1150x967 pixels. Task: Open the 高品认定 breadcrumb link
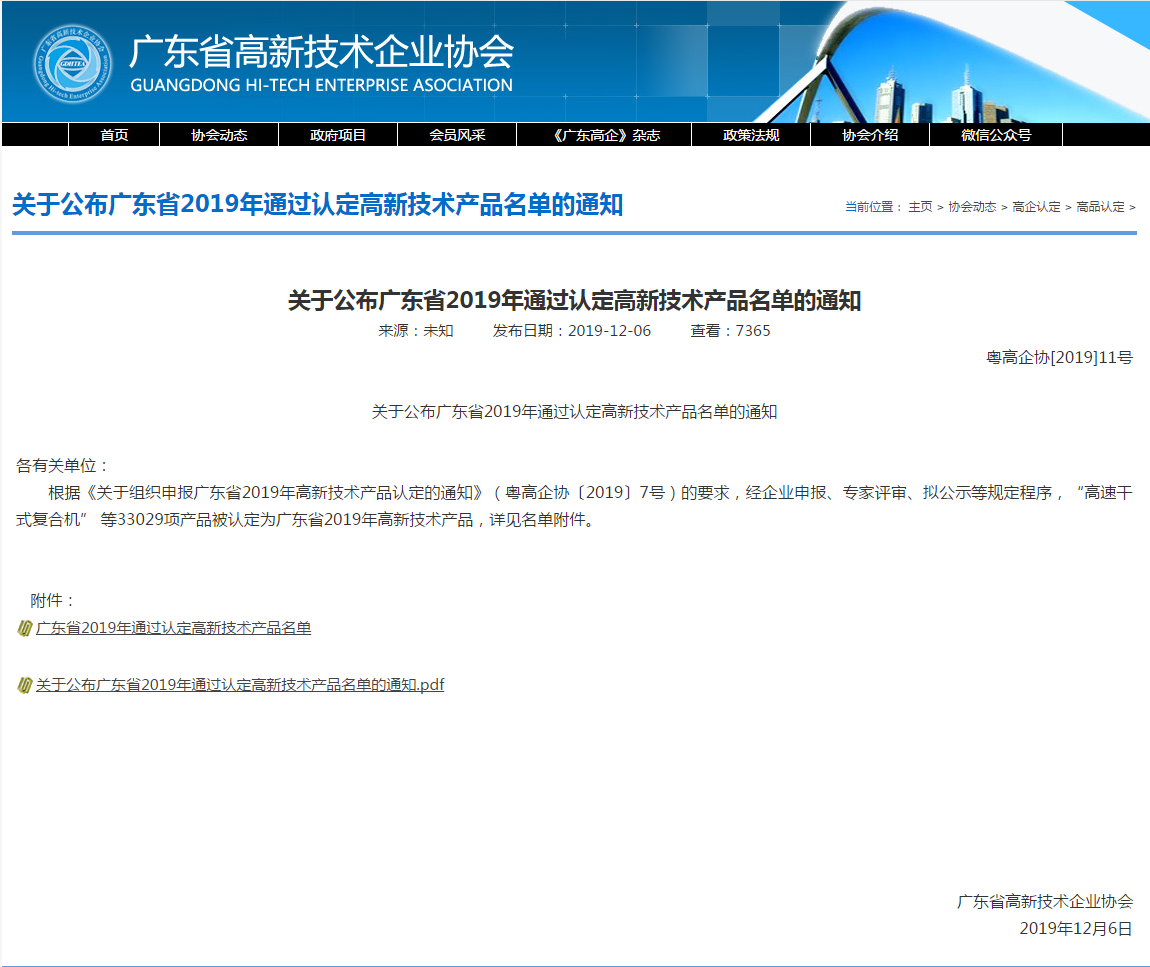point(1100,207)
